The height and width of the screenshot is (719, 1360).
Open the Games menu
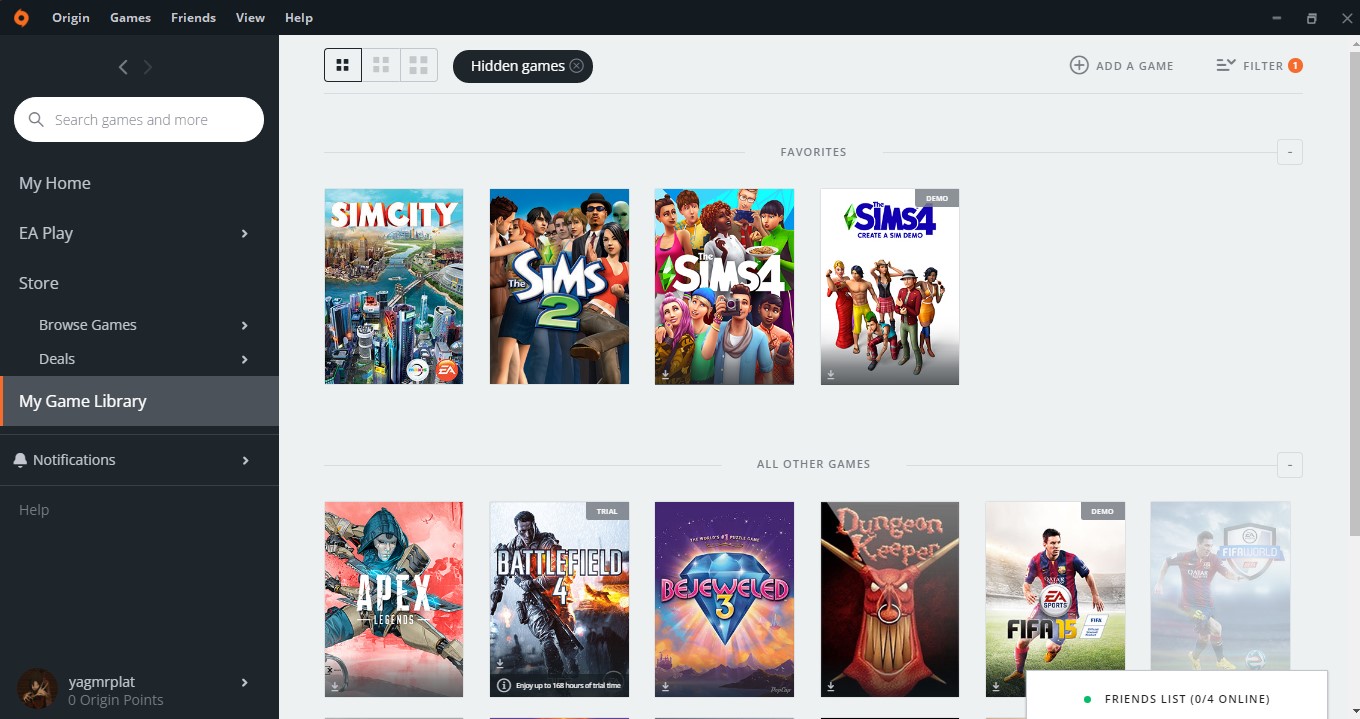tap(130, 17)
